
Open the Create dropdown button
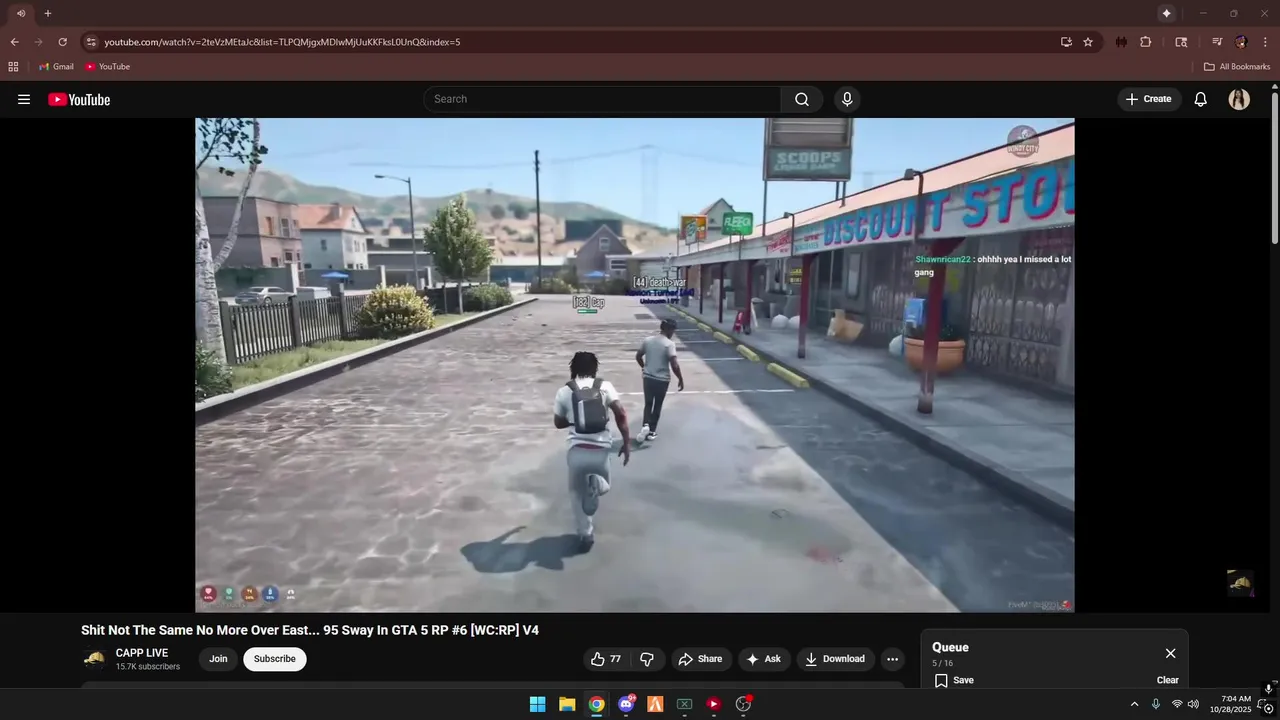click(x=1149, y=99)
